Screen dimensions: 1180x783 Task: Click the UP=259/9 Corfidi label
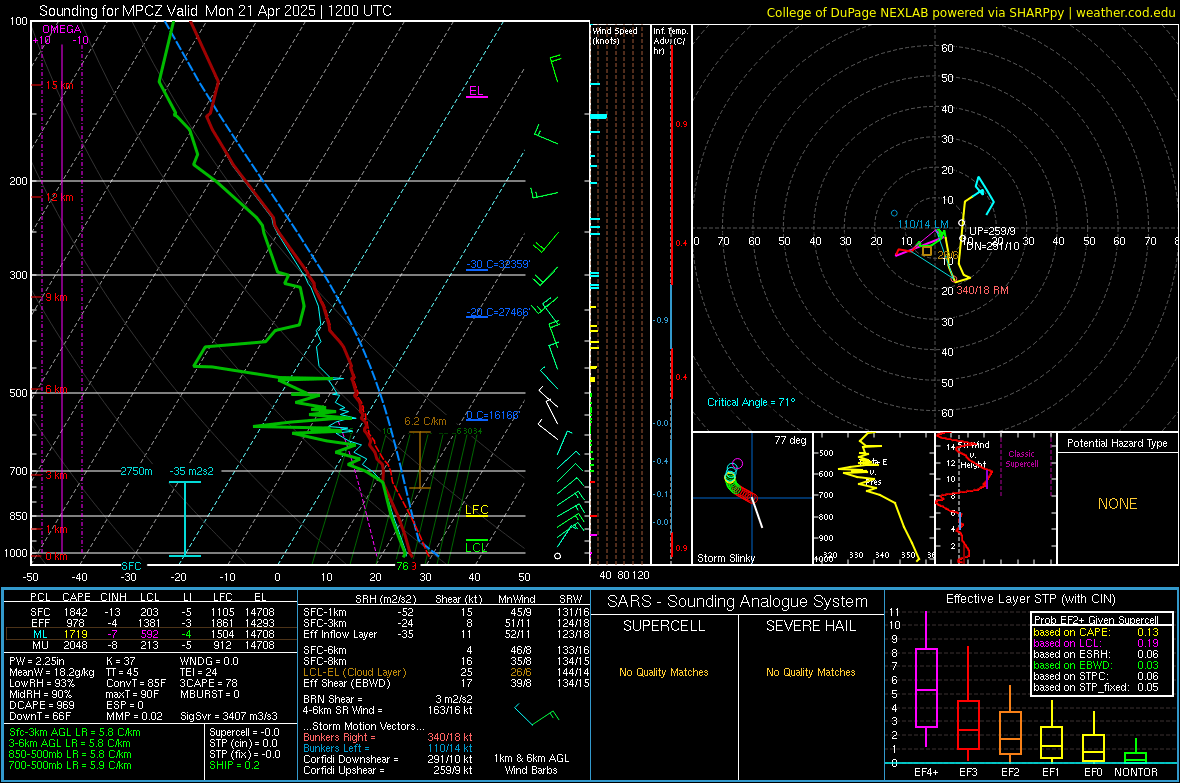click(x=992, y=231)
